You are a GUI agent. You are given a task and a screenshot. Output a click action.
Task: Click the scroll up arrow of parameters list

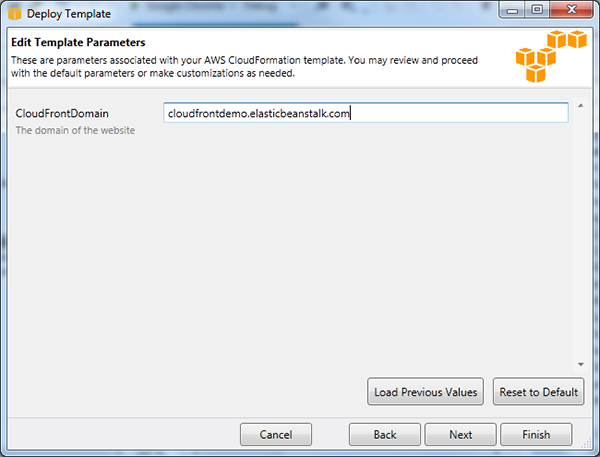(x=580, y=105)
